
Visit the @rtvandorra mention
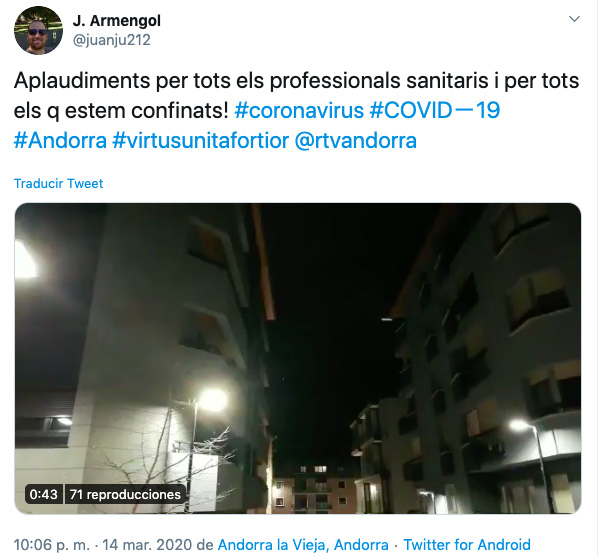coord(356,140)
